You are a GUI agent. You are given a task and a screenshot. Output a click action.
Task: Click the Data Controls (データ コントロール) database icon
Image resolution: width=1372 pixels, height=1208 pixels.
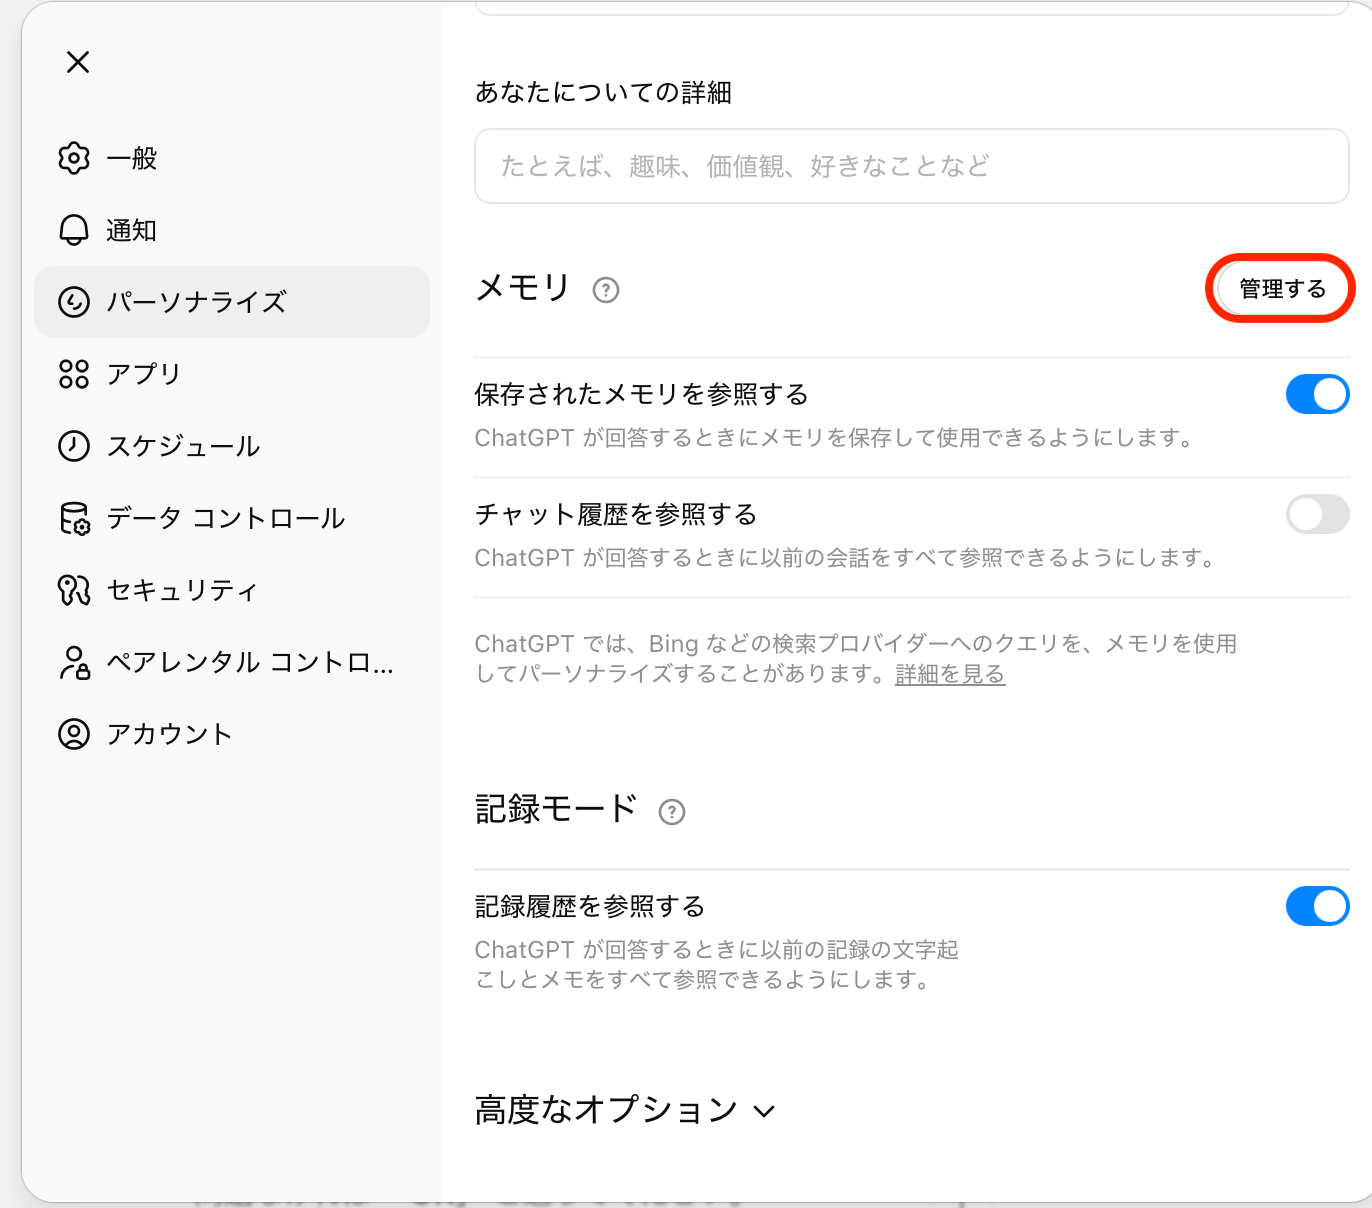coord(74,518)
